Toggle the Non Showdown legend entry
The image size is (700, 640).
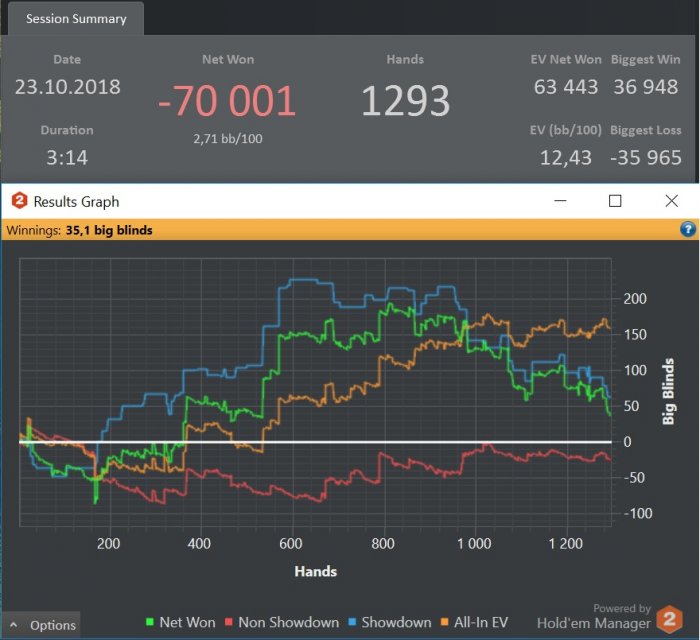(282, 622)
